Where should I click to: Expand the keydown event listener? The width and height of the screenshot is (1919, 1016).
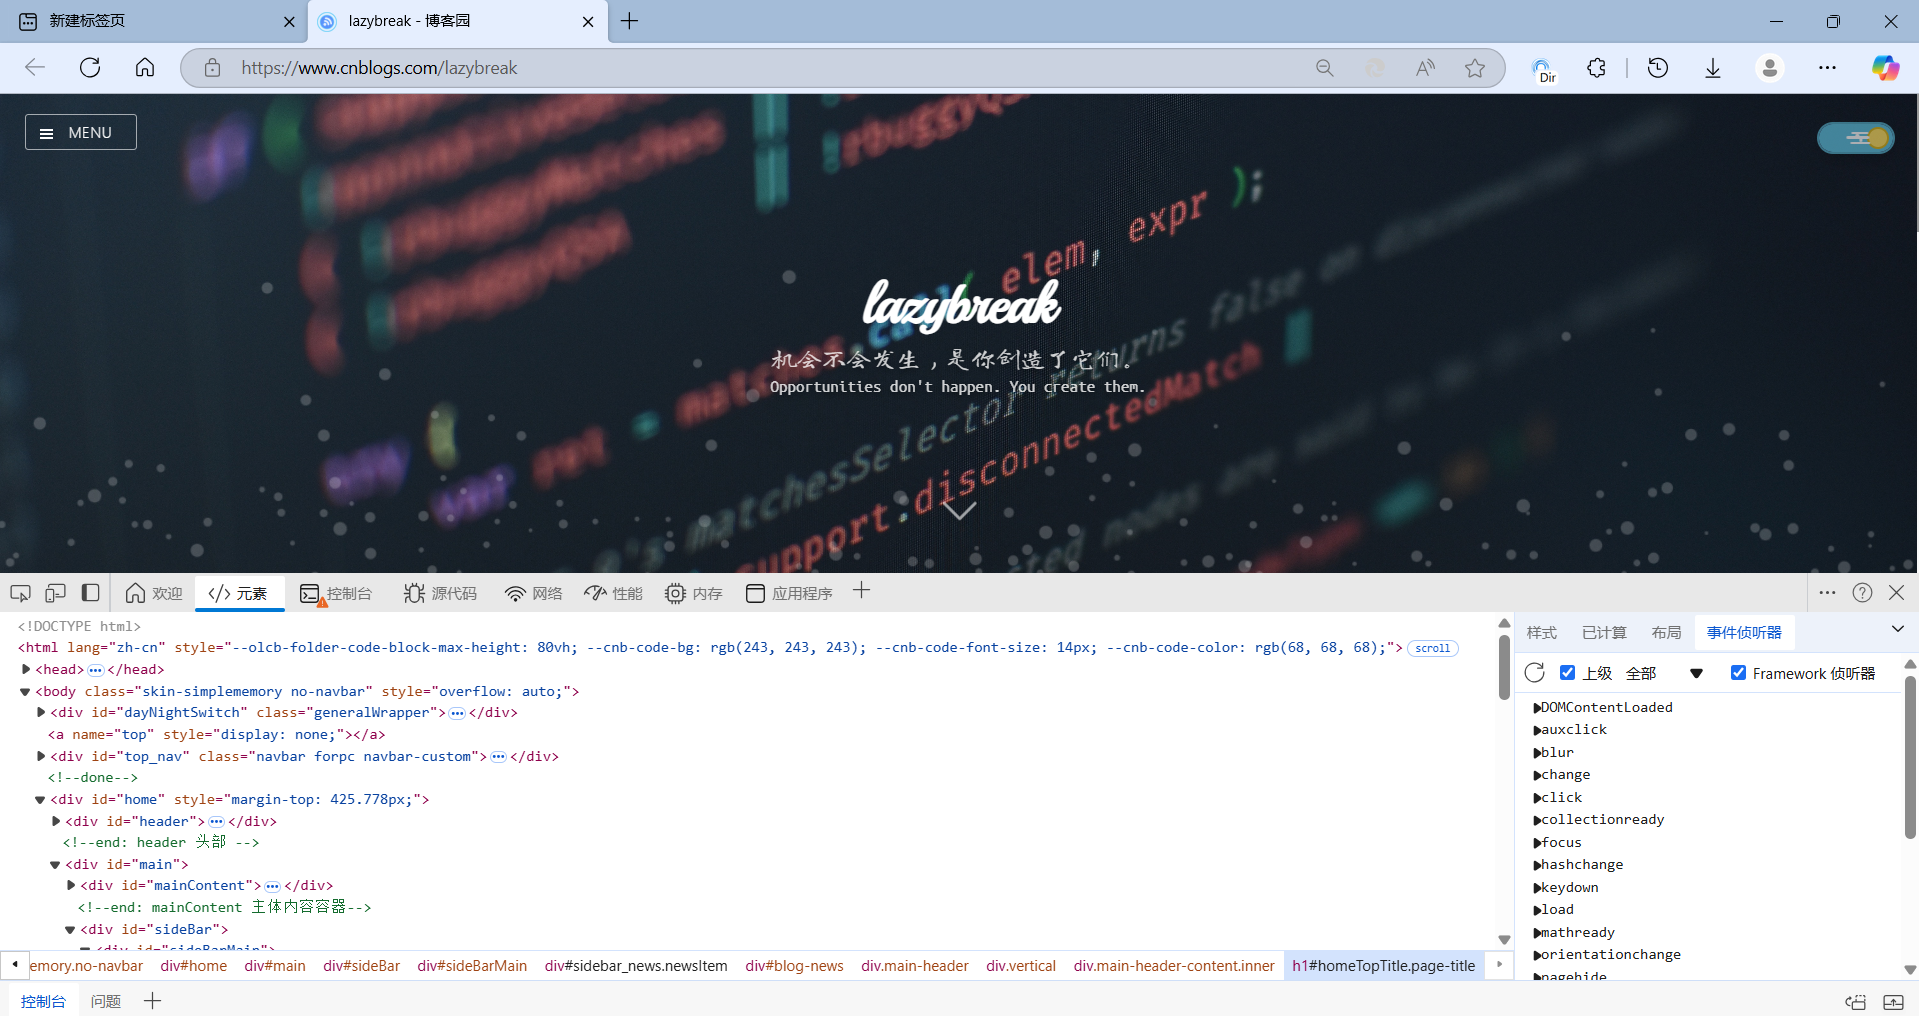click(x=1537, y=888)
